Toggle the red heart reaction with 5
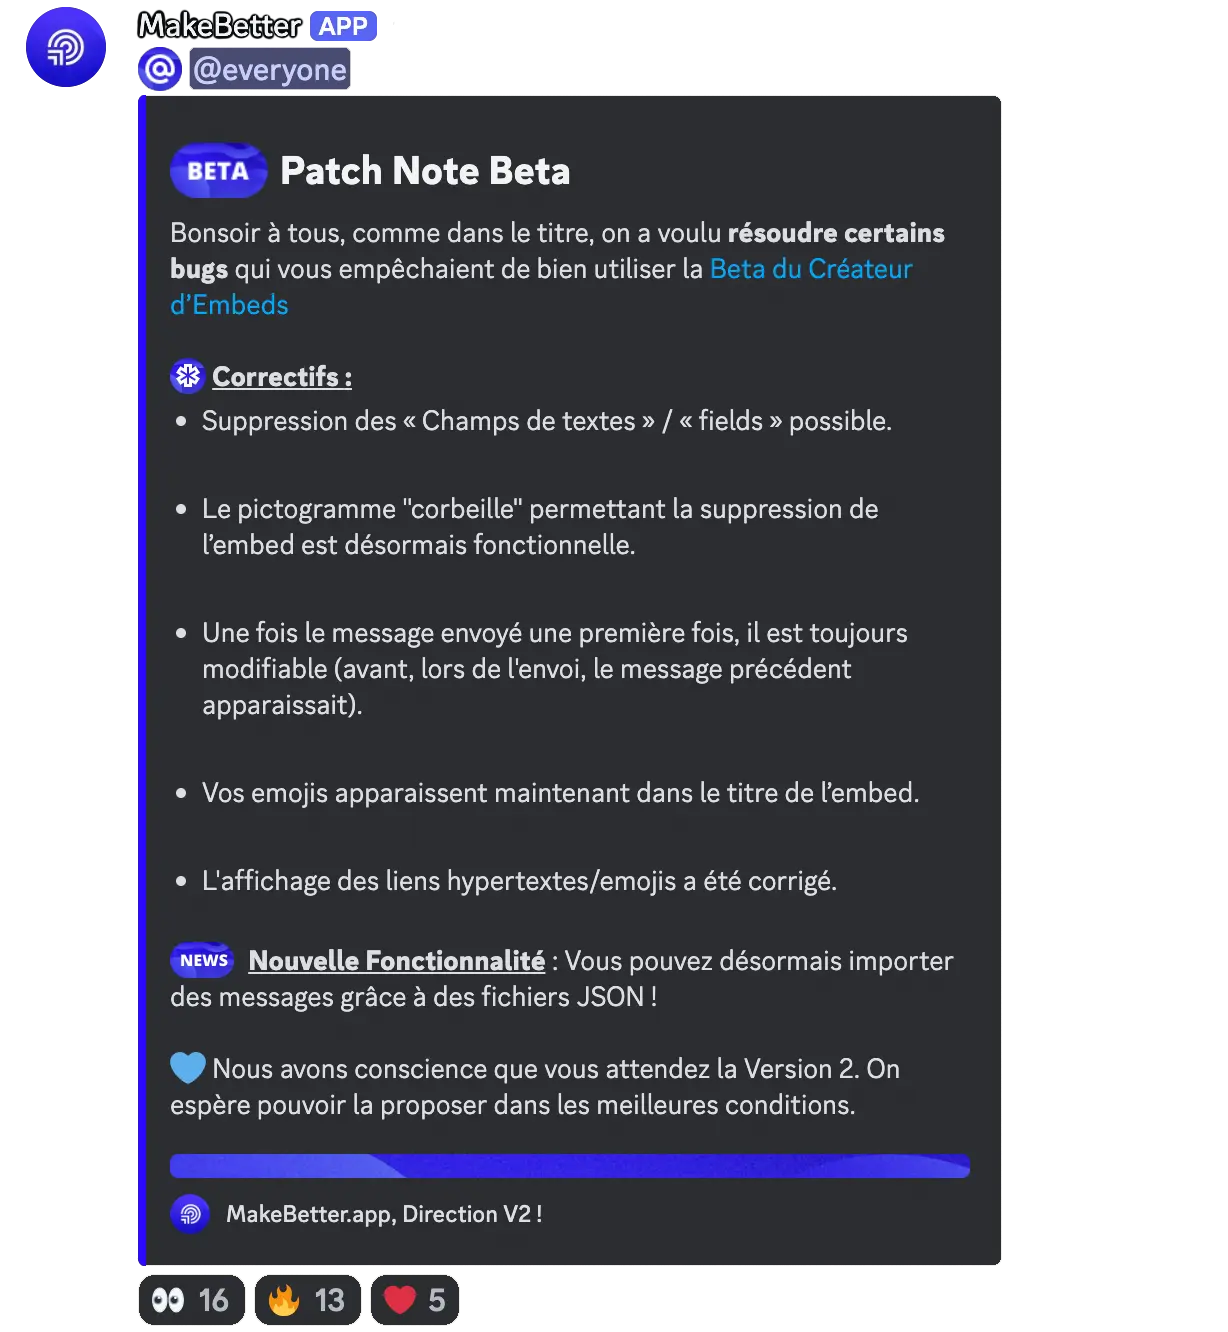The height and width of the screenshot is (1332, 1228). click(x=415, y=1300)
